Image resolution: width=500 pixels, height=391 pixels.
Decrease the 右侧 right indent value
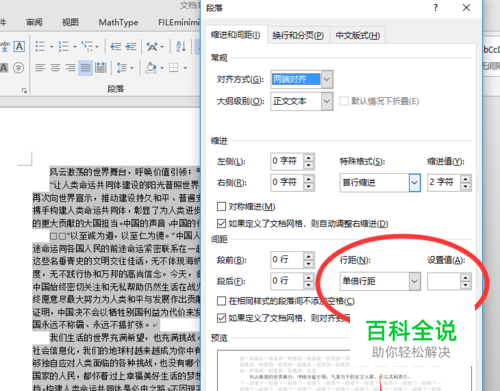(309, 186)
